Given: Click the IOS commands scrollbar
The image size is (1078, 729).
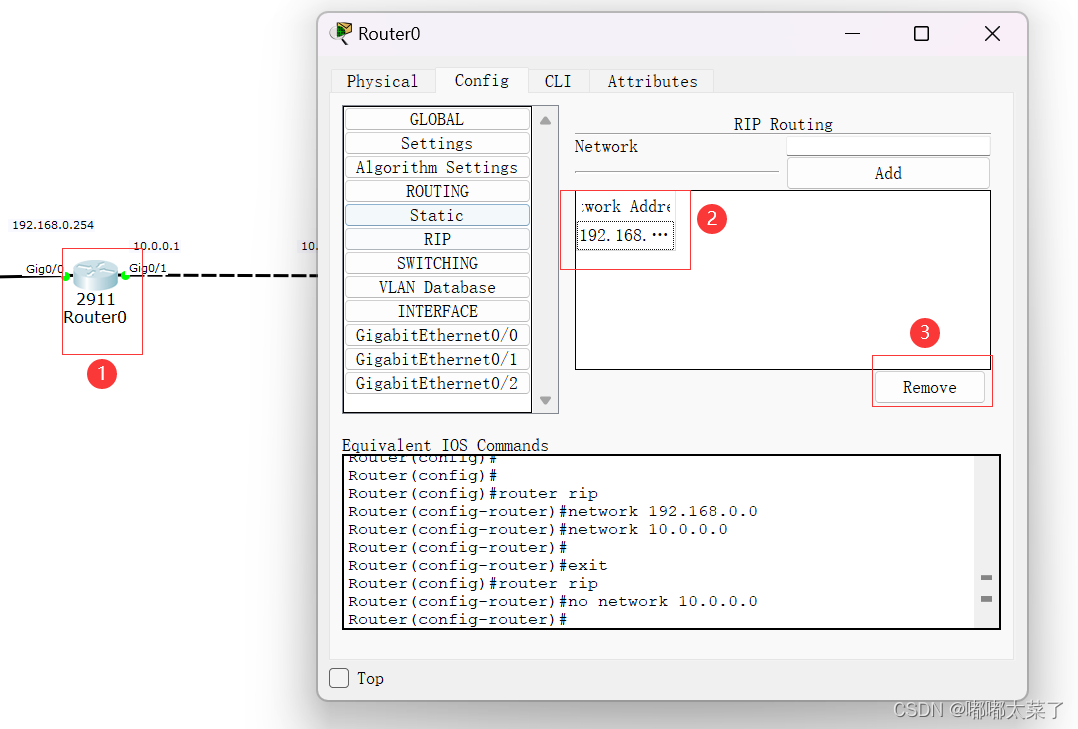Looking at the screenshot, I should pyautogui.click(x=987, y=541).
